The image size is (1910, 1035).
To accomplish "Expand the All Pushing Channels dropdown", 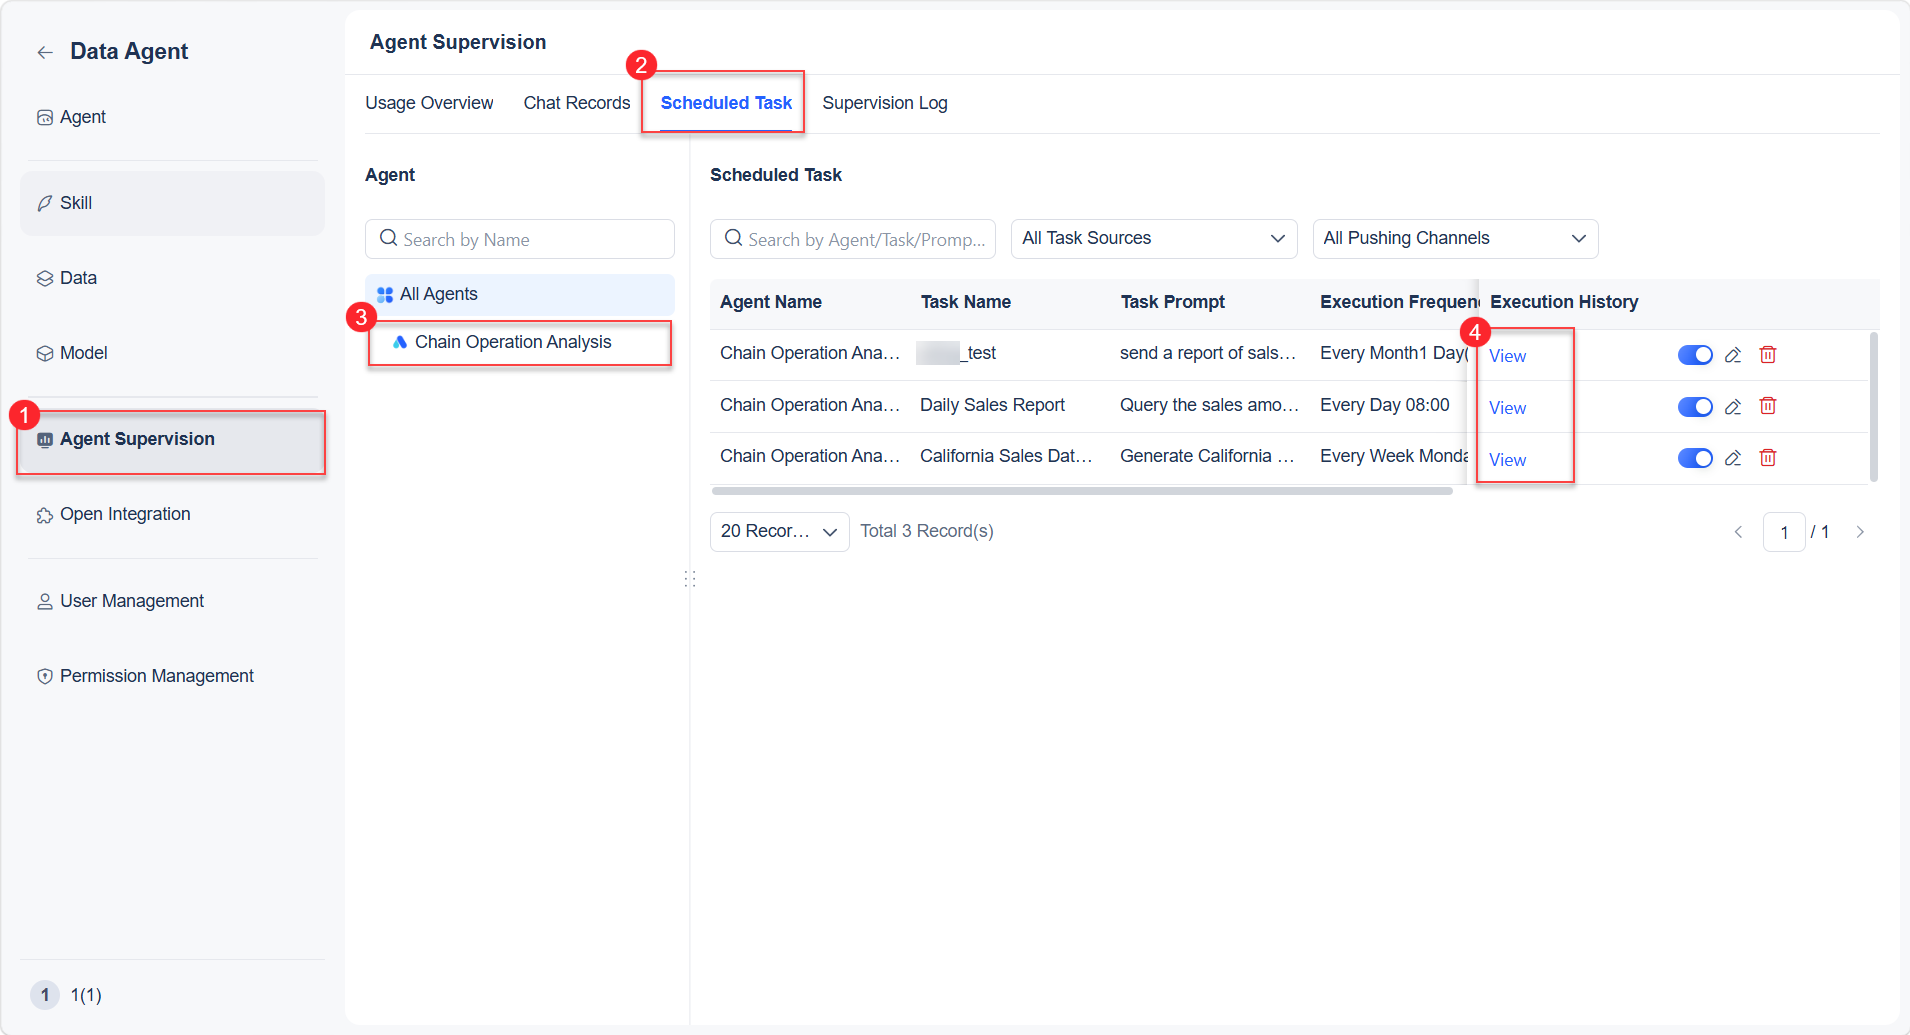I will click(1455, 239).
